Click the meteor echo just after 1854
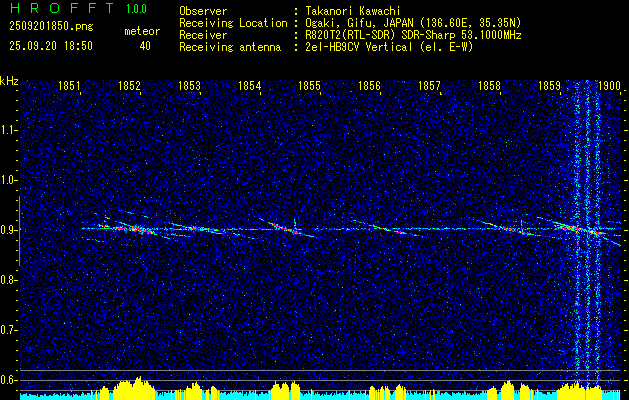The image size is (629, 400). [x=284, y=227]
